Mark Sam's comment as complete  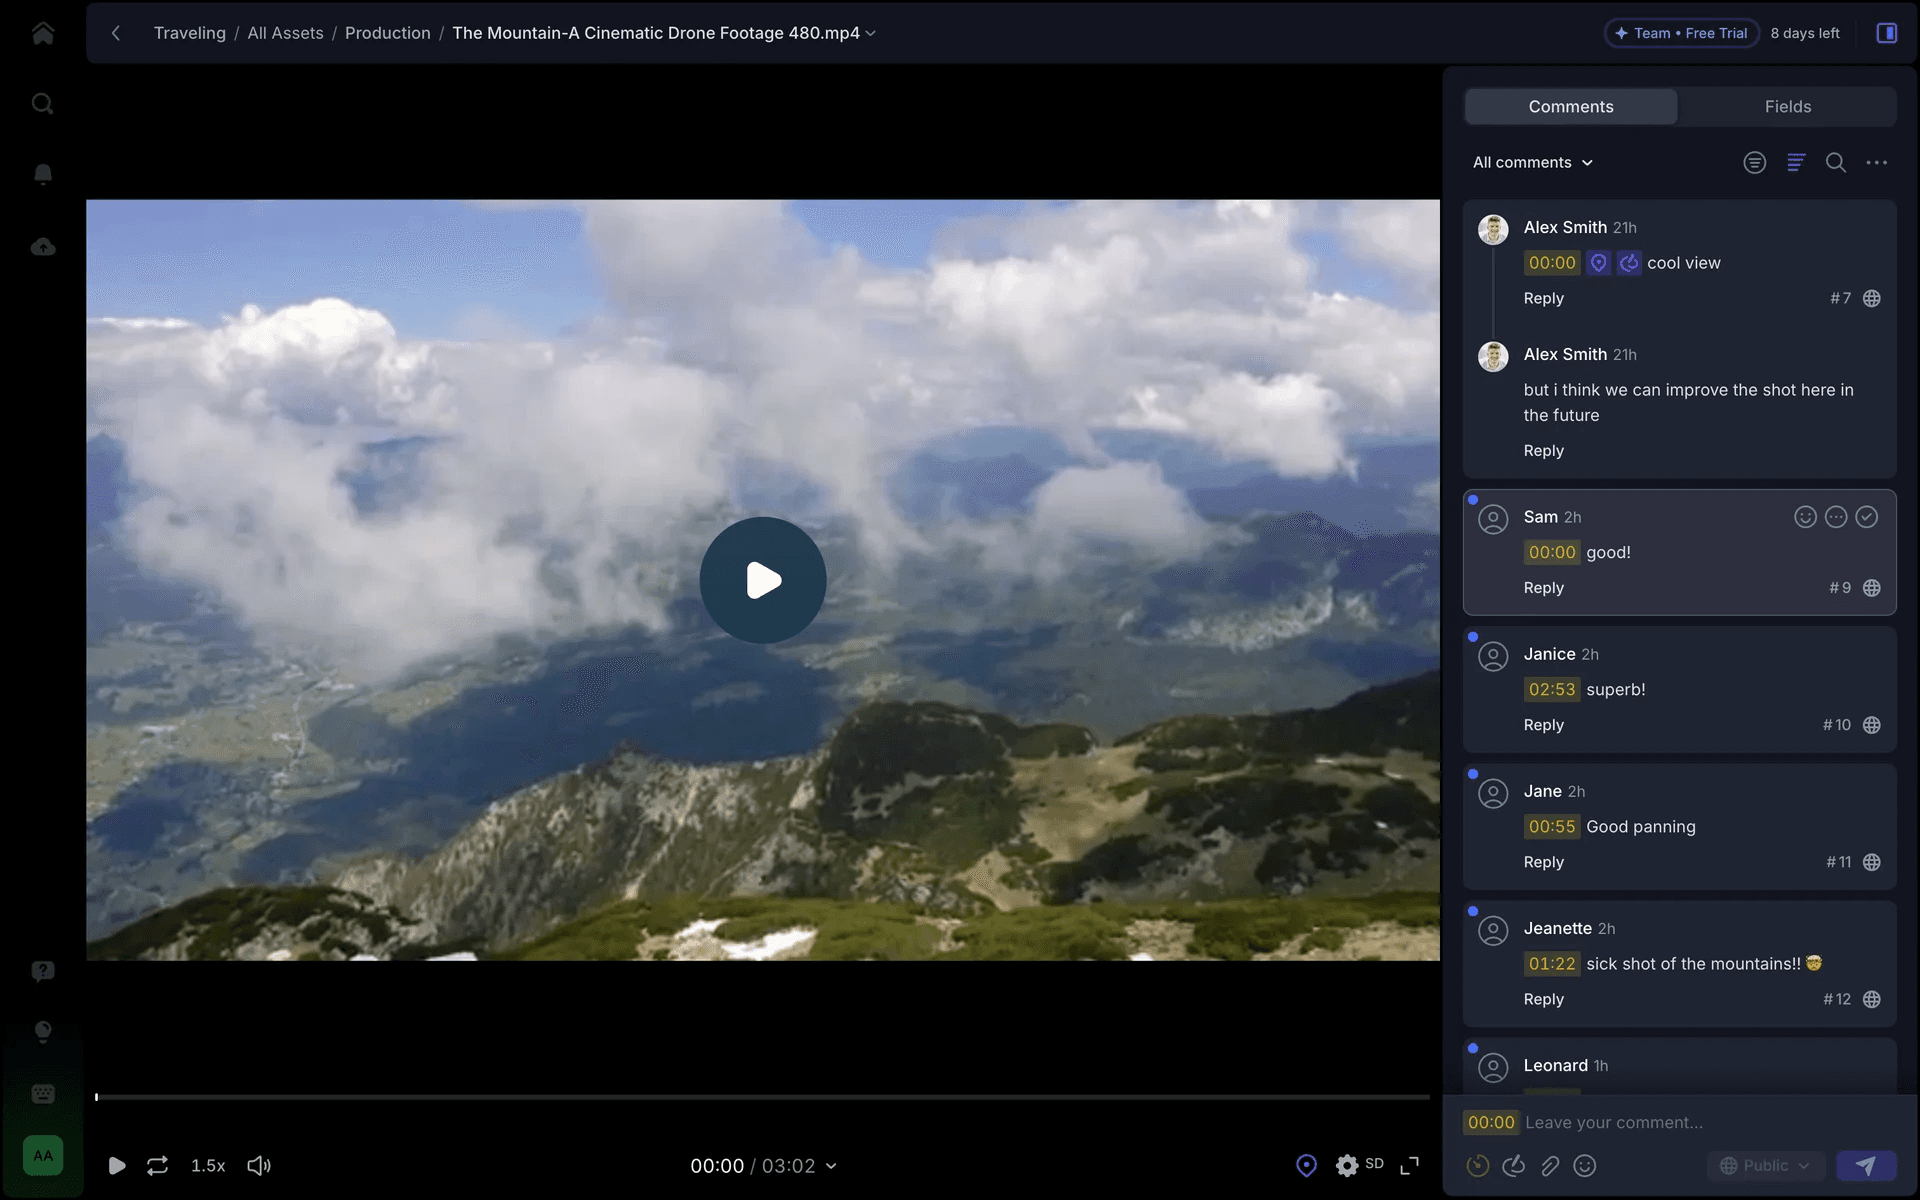coord(1866,517)
